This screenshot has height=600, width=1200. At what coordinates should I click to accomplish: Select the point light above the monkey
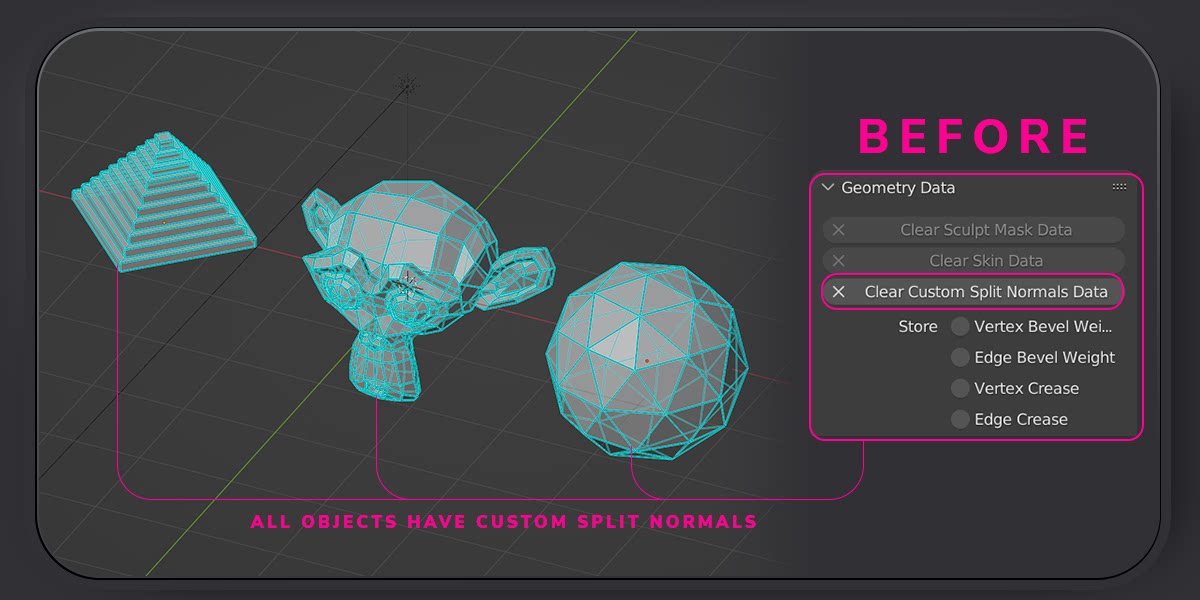coord(407,84)
